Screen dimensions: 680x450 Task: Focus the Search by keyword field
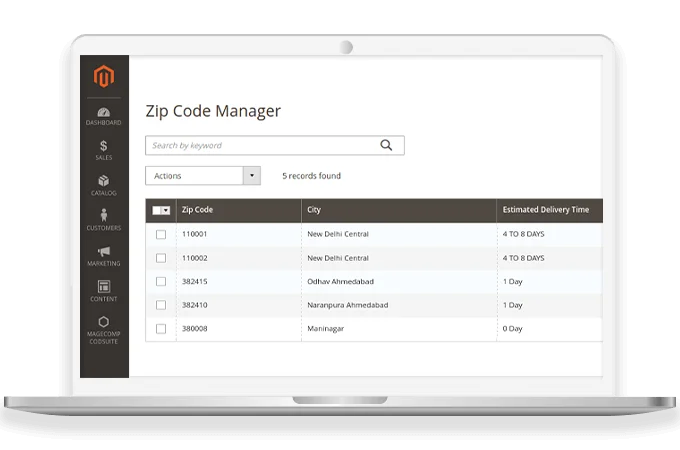click(260, 145)
